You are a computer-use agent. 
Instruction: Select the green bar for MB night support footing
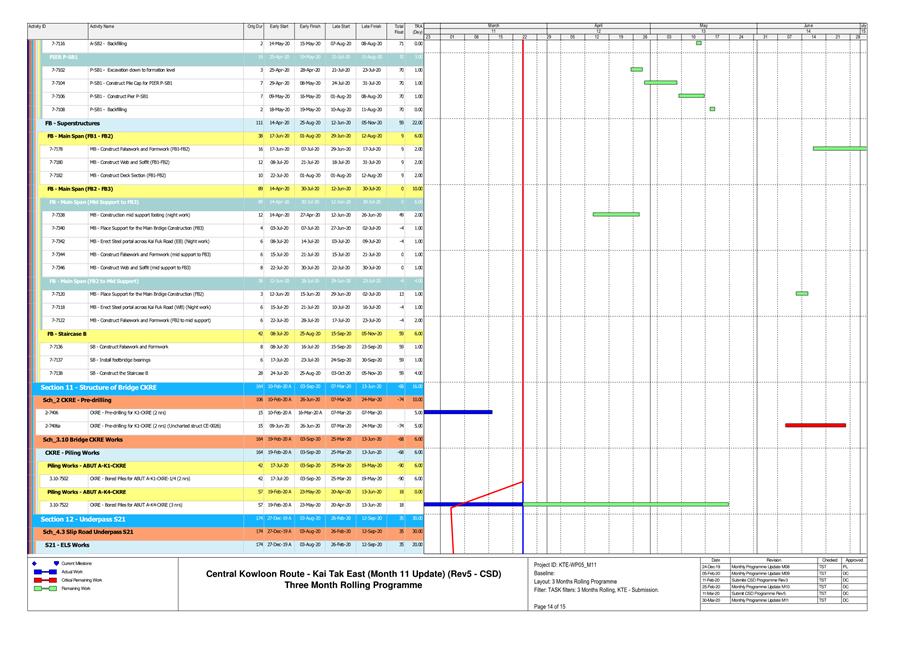pos(615,214)
